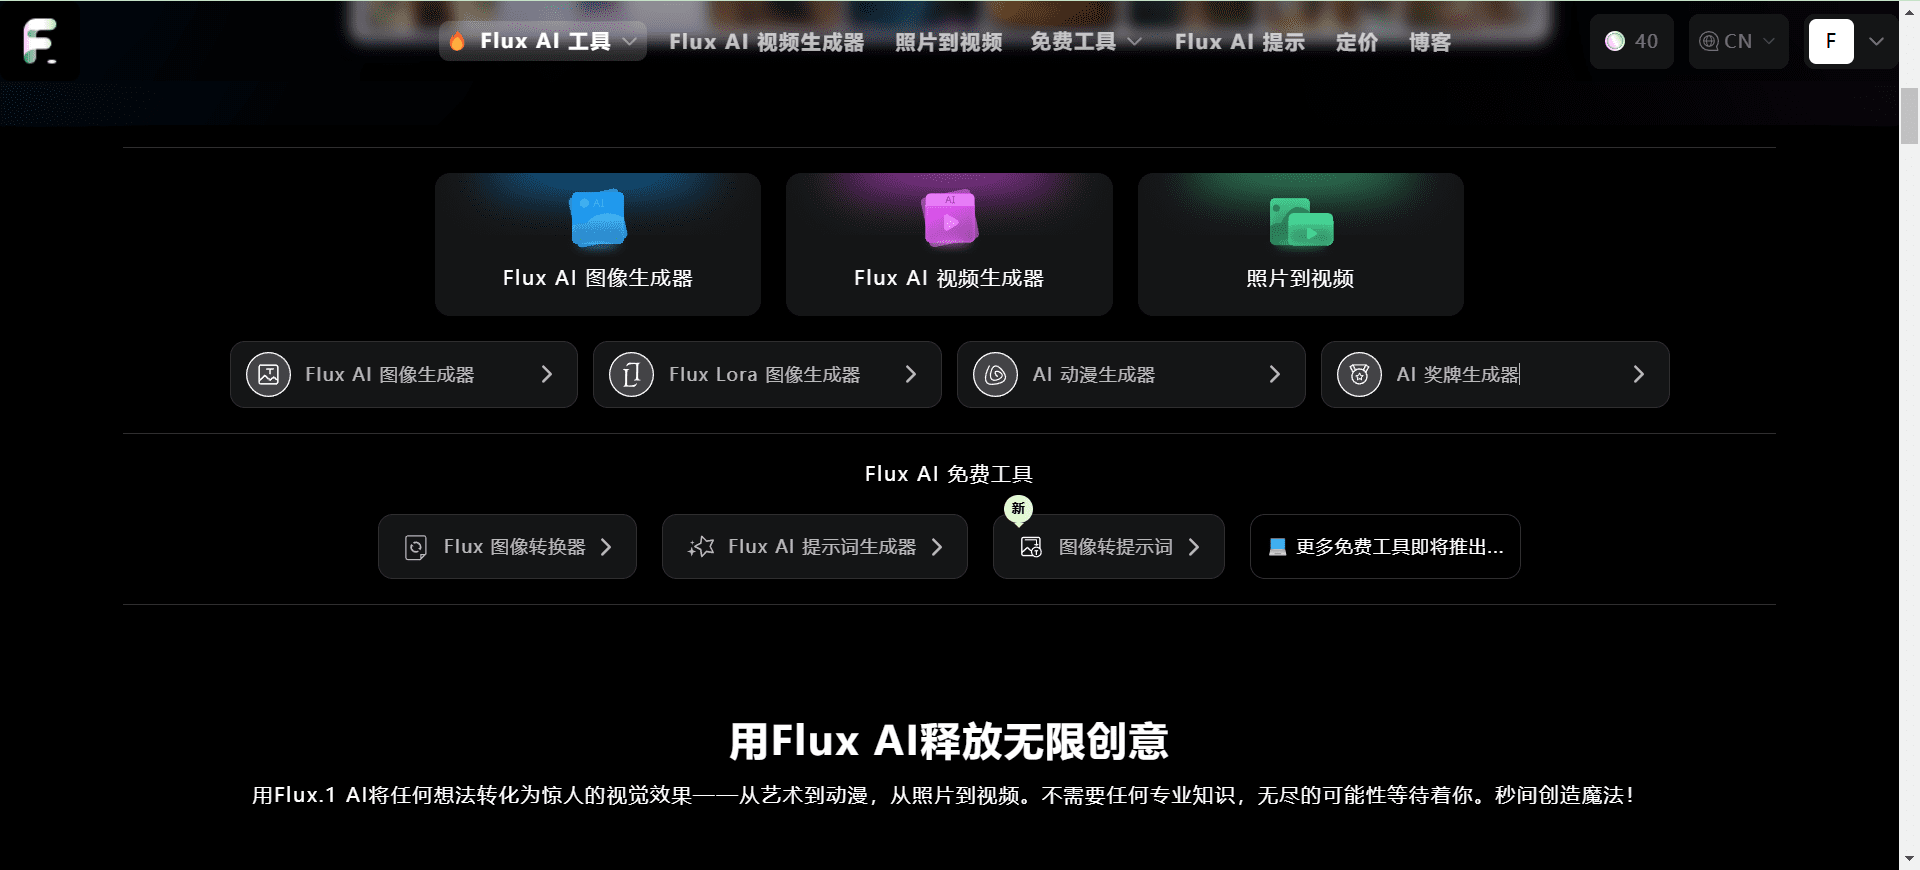
Task: Open the Flux AI 工具 dropdown menu
Action: click(543, 41)
